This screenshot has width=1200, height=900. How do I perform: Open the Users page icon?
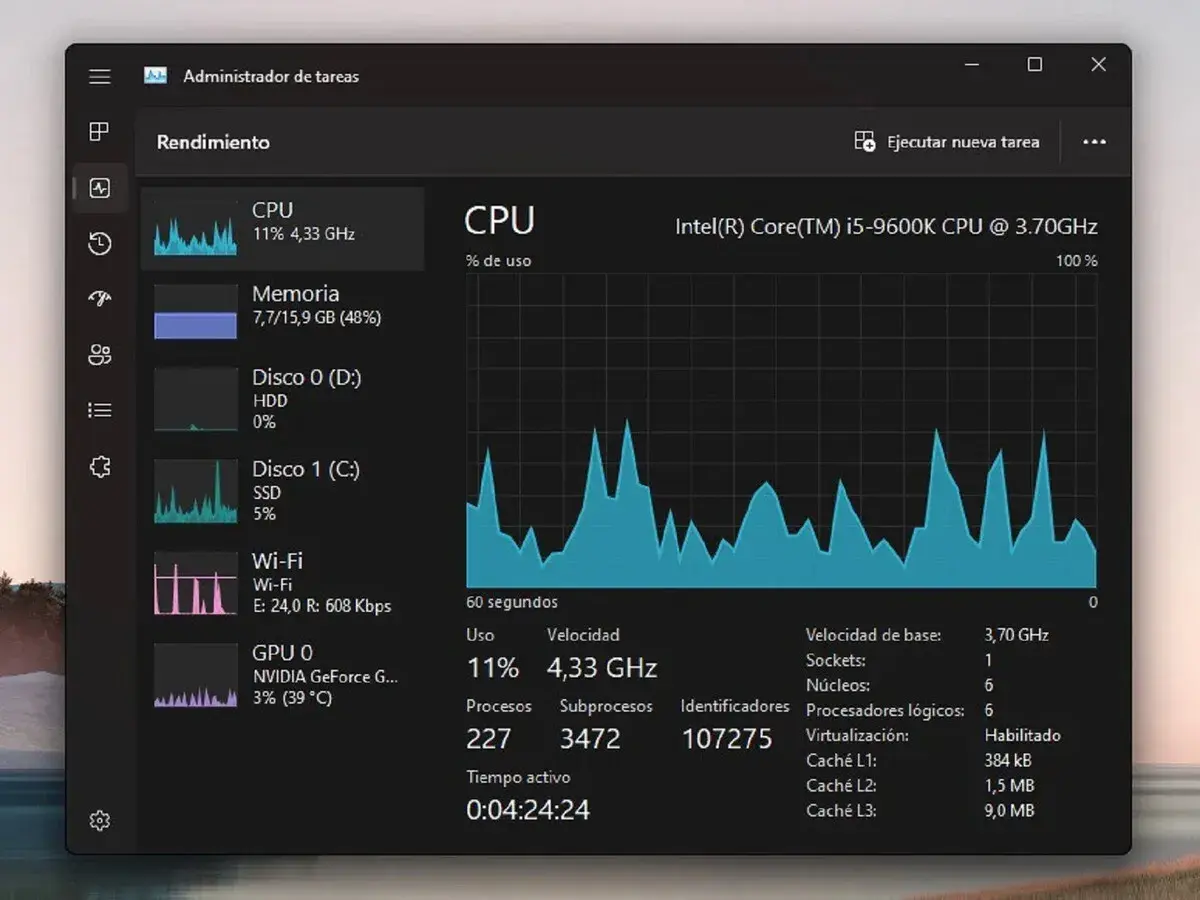point(99,354)
